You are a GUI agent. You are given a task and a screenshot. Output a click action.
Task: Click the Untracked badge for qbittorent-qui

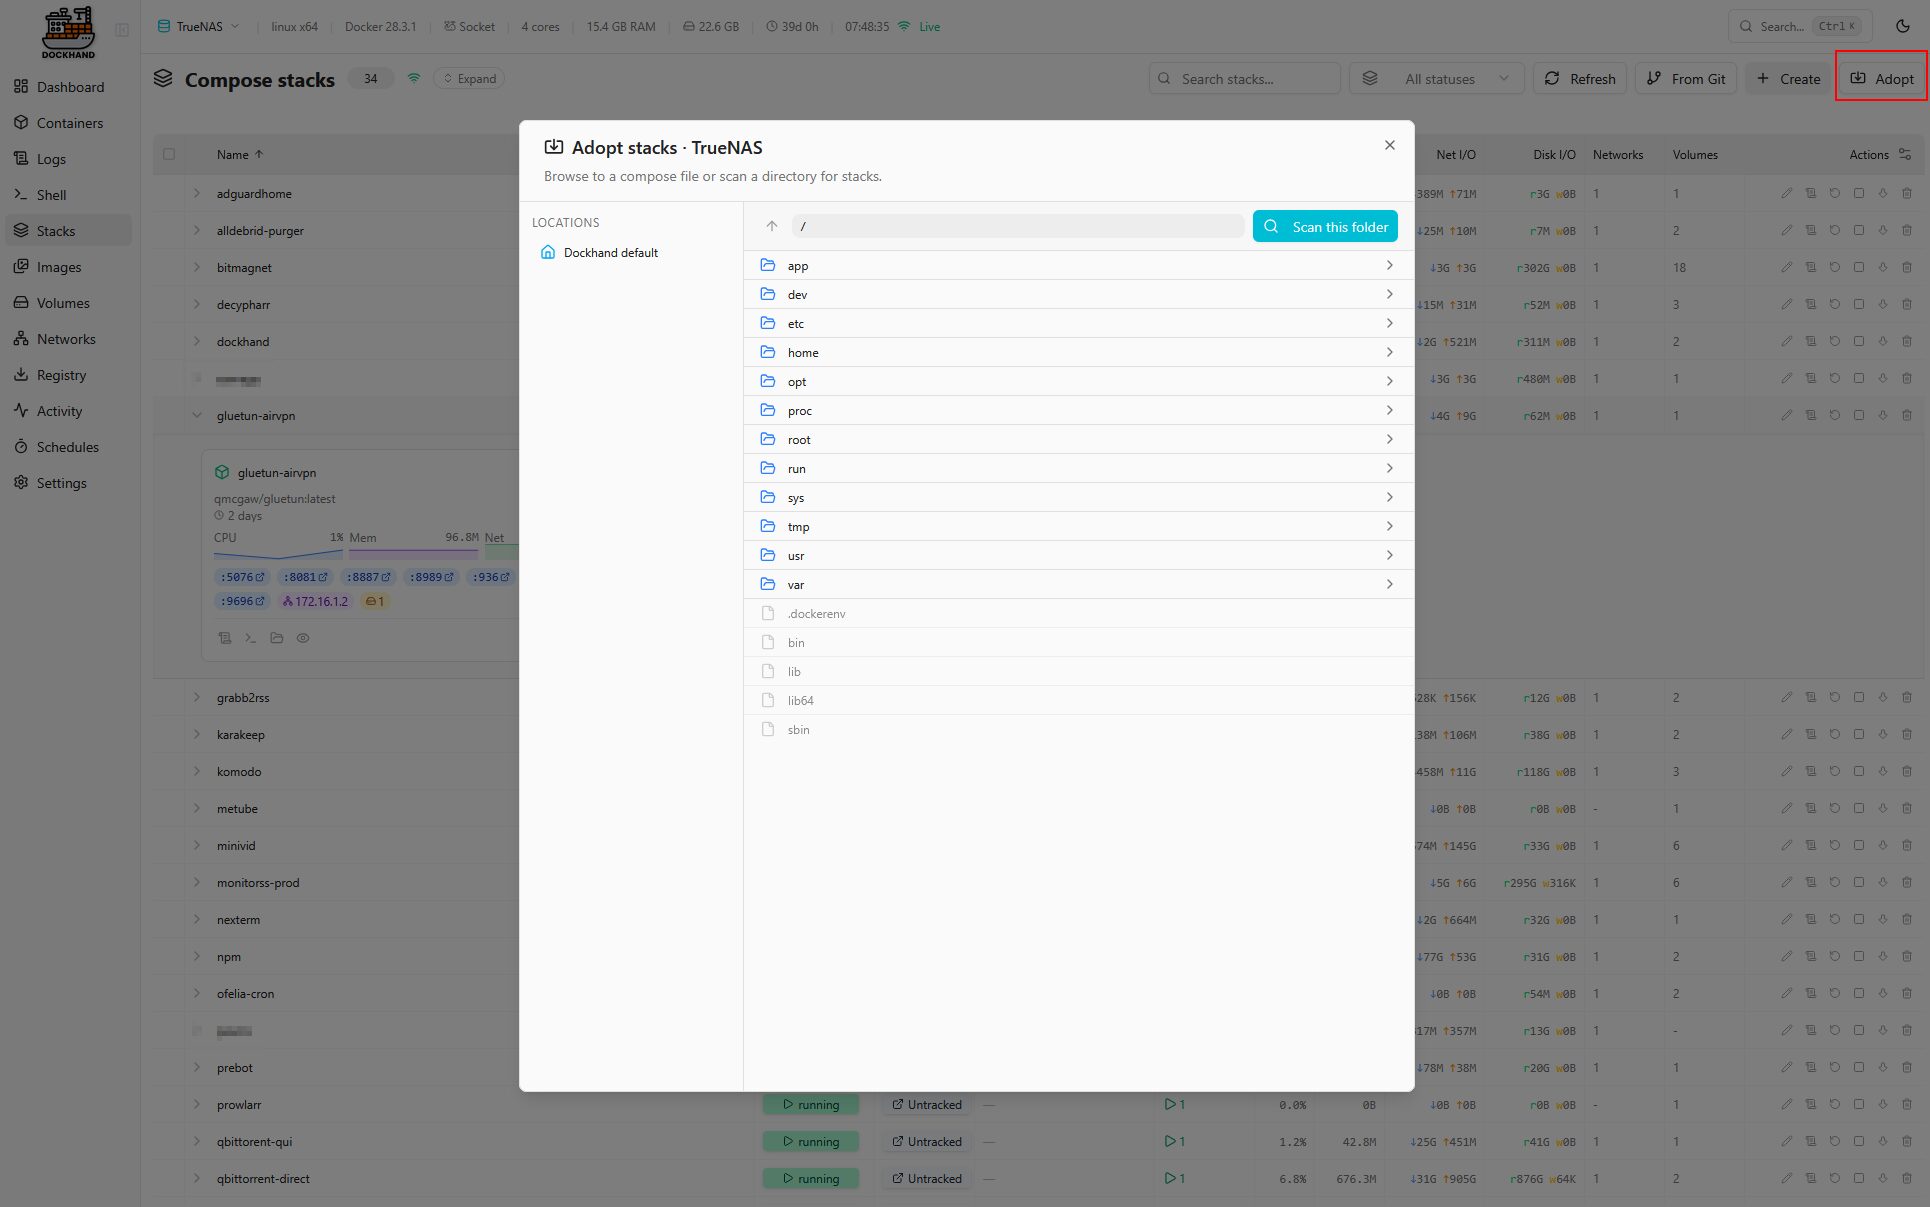pos(927,1141)
